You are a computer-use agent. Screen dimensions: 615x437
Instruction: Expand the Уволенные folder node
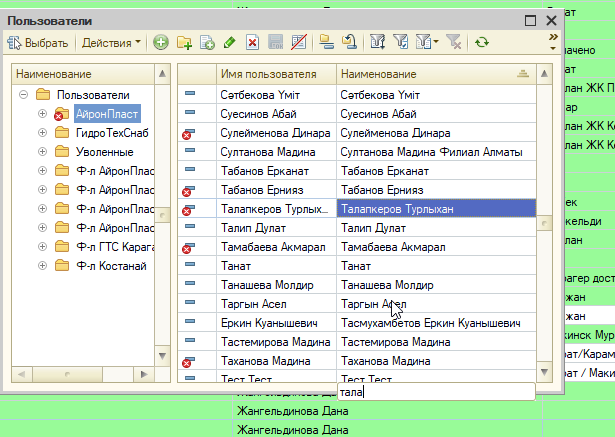pos(42,151)
